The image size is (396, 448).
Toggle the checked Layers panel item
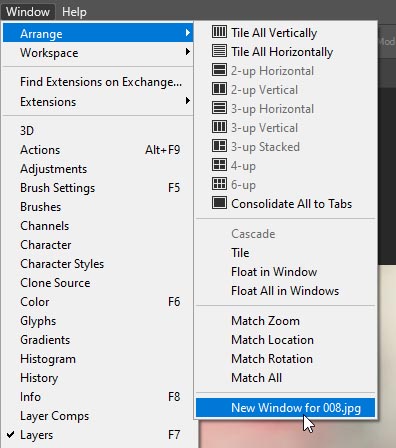point(98,435)
